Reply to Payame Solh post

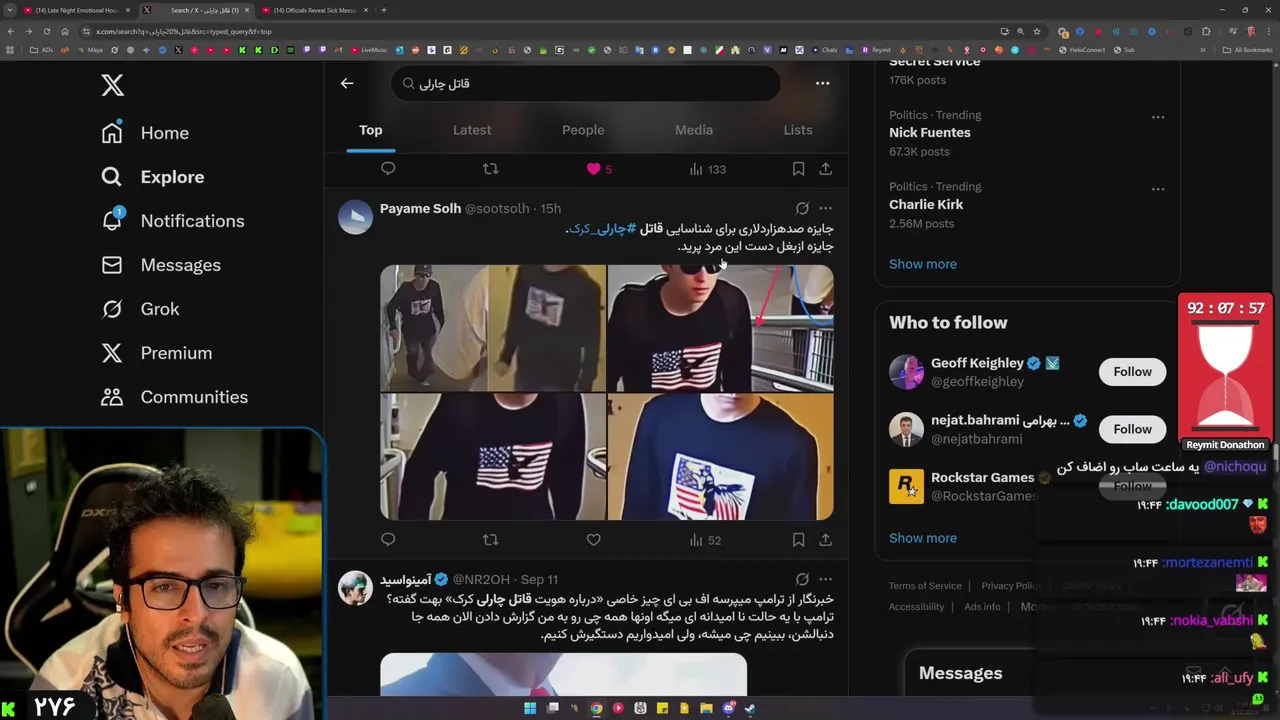pos(388,540)
